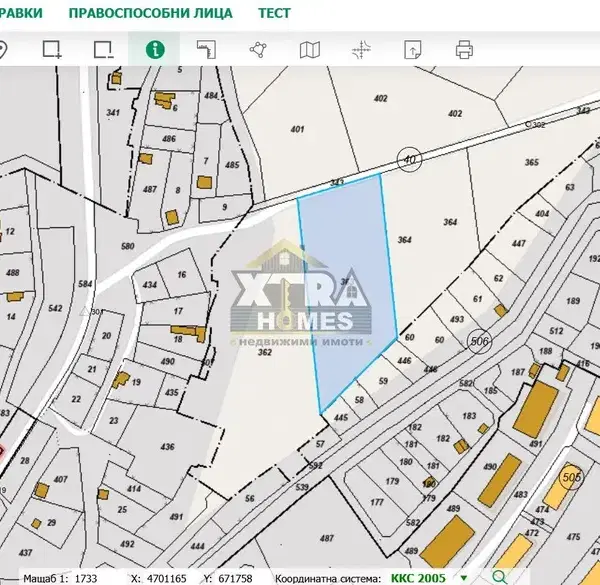Image resolution: width=600 pixels, height=585 pixels.
Task: Click parcel labeled 25
Action: [122, 509]
